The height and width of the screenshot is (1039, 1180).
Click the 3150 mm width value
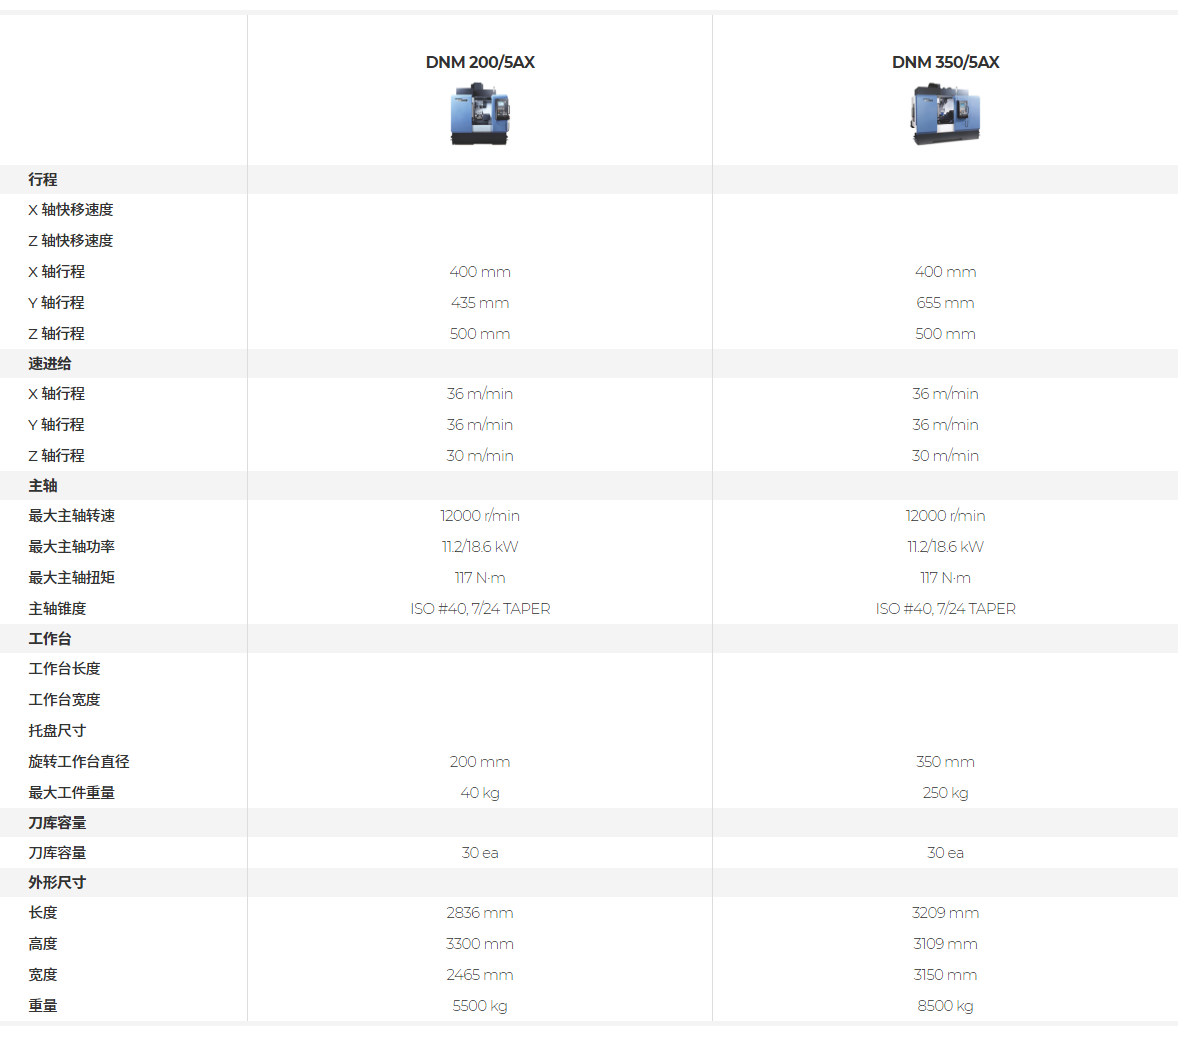coord(945,974)
